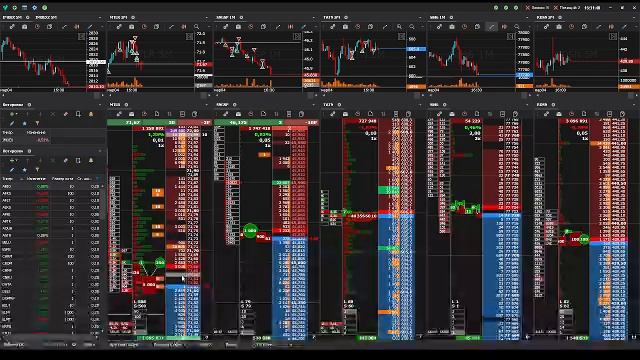Click the calculator icon in the second order book toolbar

(289, 114)
